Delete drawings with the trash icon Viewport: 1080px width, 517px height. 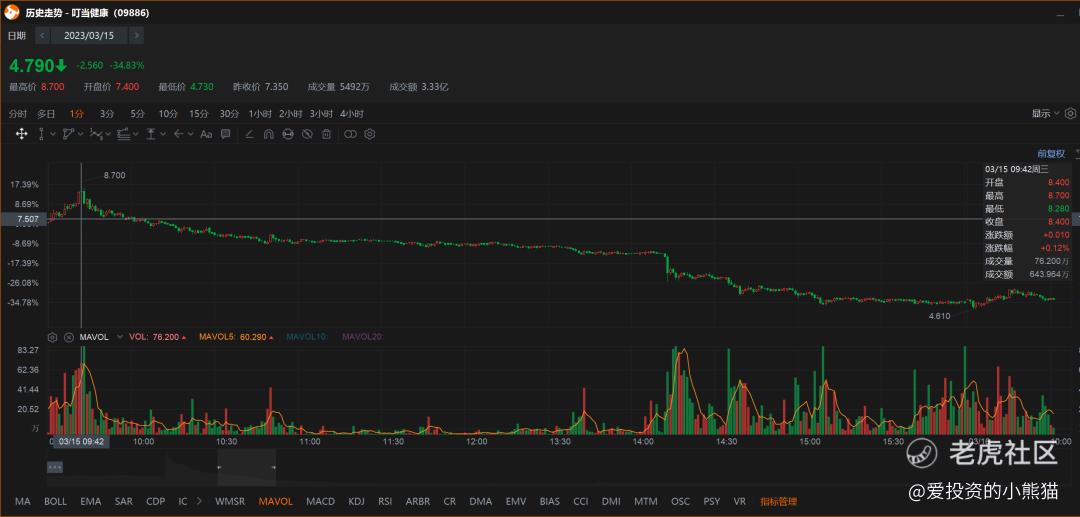(x=326, y=134)
